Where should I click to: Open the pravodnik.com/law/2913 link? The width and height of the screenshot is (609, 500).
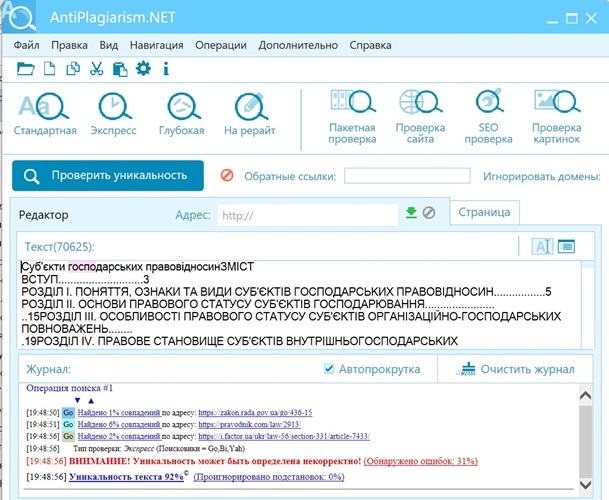point(250,424)
